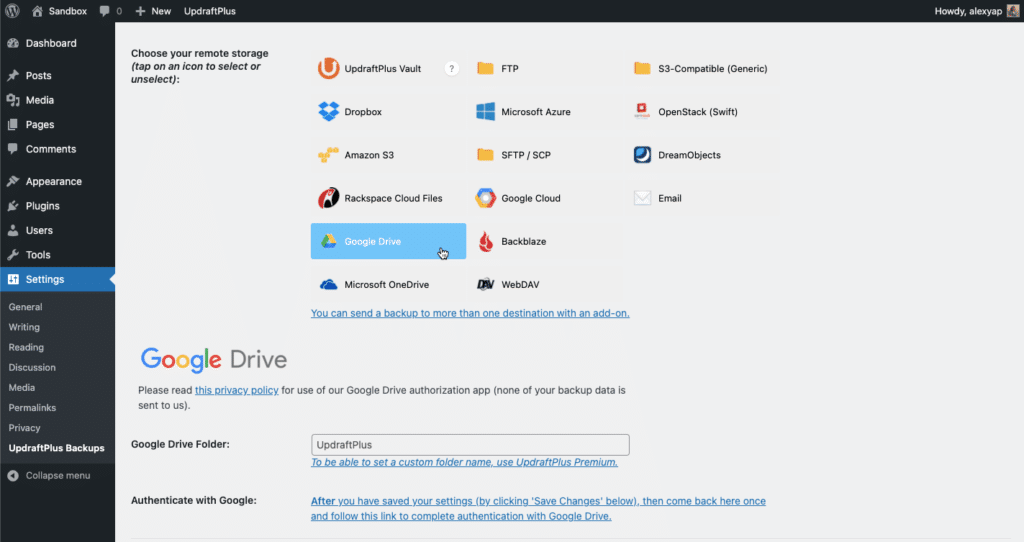This screenshot has width=1024, height=542.
Task: Select Dropbox storage option
Action: [388, 112]
